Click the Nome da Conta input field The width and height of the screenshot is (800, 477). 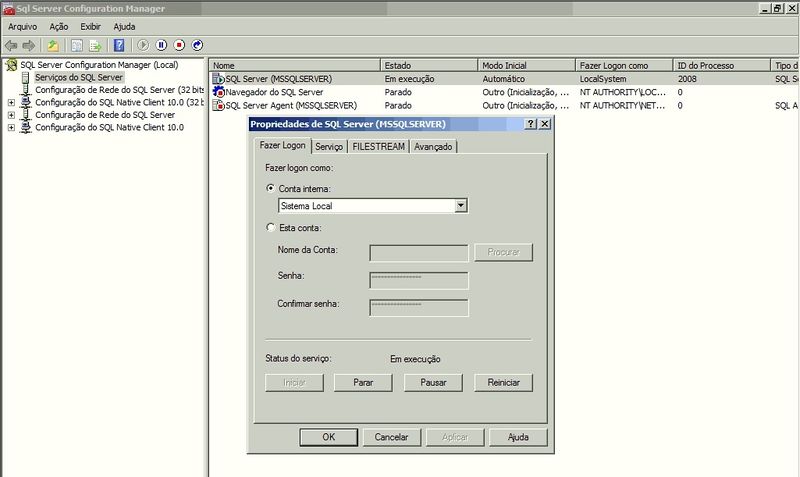pos(419,253)
